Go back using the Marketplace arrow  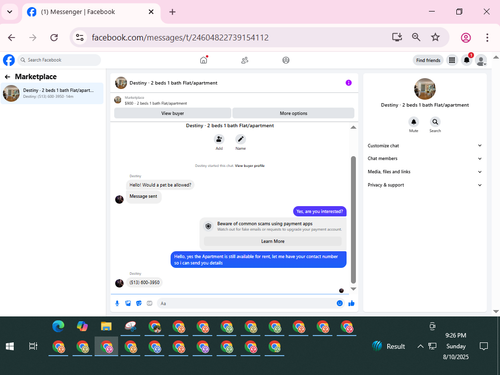7,77
